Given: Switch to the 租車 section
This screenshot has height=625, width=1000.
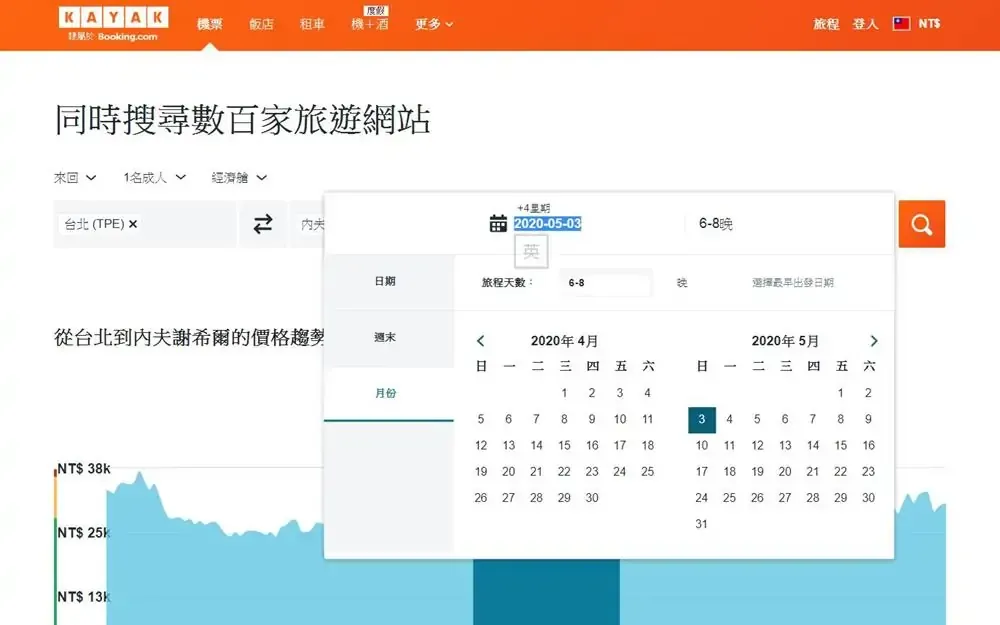Looking at the screenshot, I should 313,24.
